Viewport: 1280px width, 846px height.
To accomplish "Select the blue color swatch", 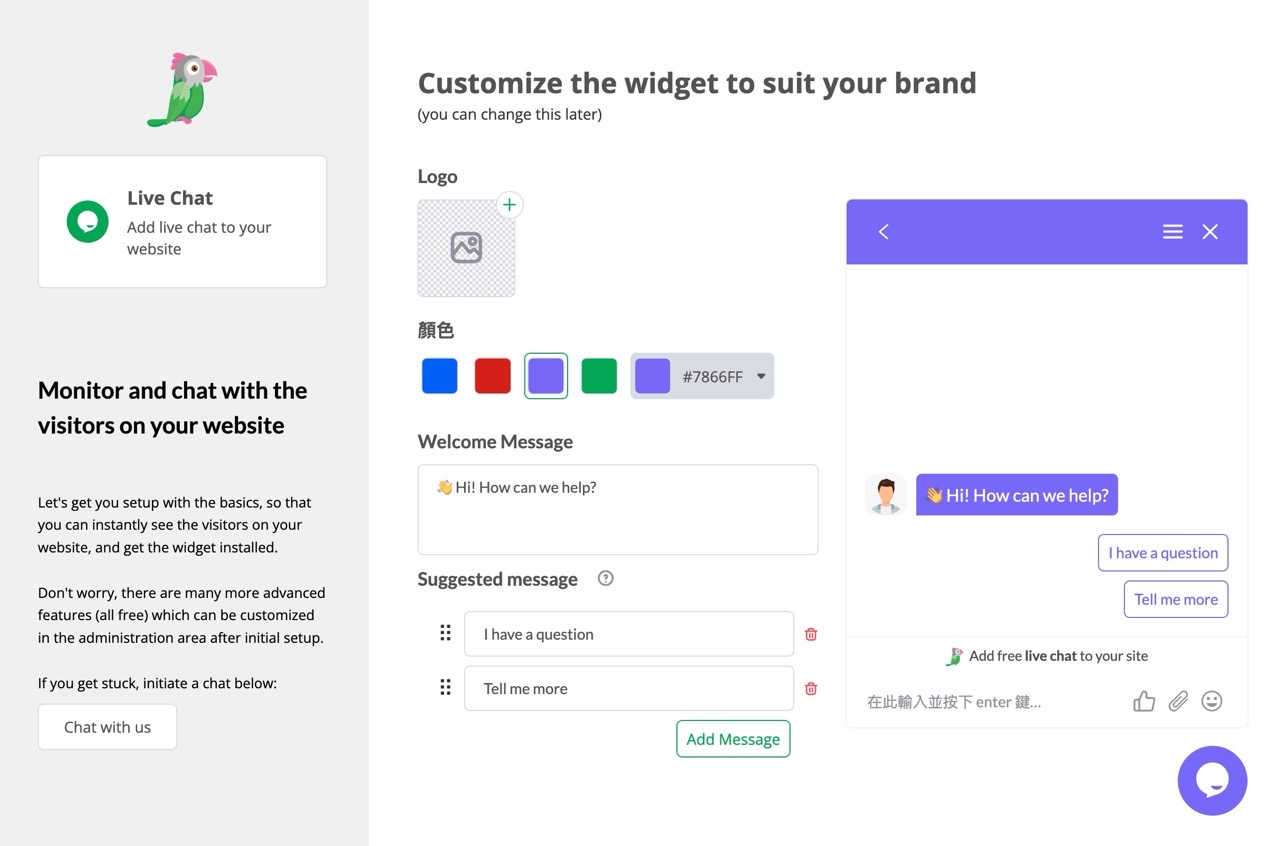I will (440, 376).
